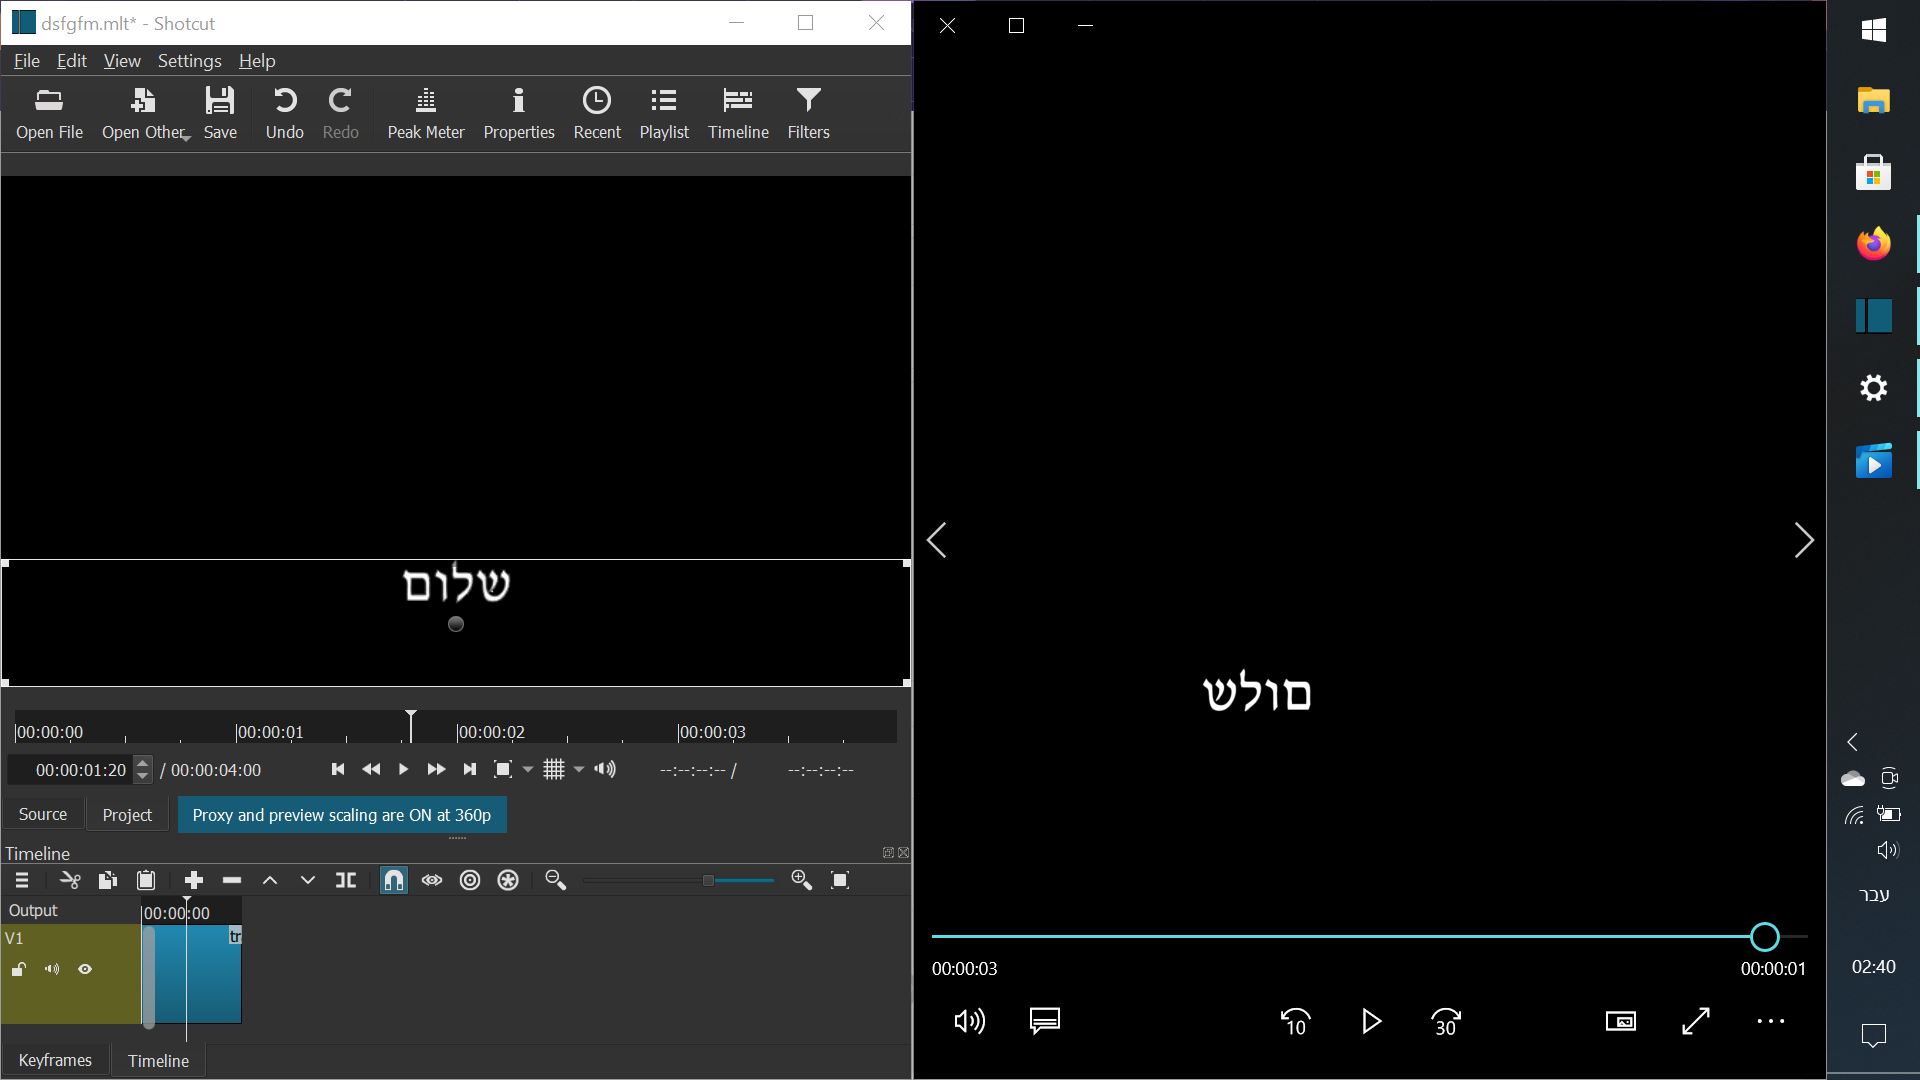The height and width of the screenshot is (1080, 1920).
Task: Click the proxy and preview scaling notification
Action: point(342,815)
